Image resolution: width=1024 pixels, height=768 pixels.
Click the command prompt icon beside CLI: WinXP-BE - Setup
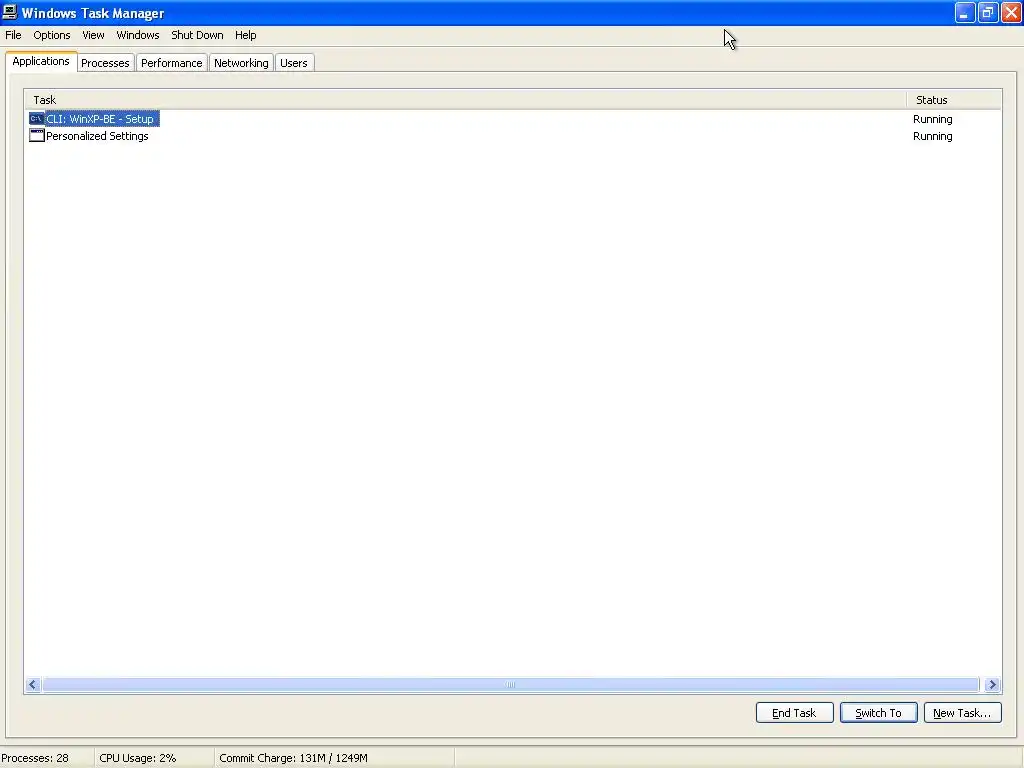tap(37, 118)
